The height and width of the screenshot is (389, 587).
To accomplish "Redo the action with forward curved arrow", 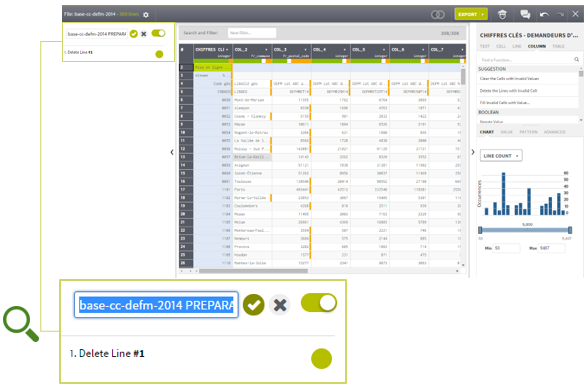I will [560, 15].
